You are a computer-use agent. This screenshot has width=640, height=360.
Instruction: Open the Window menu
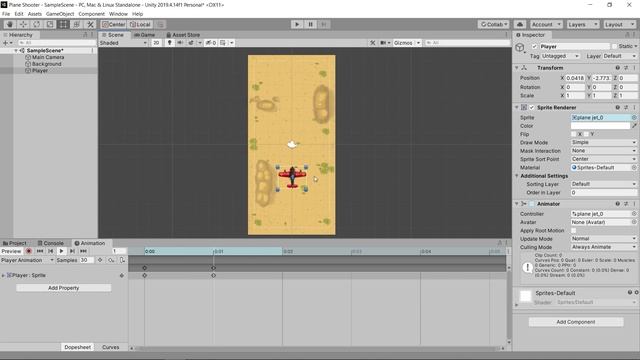tap(118, 14)
